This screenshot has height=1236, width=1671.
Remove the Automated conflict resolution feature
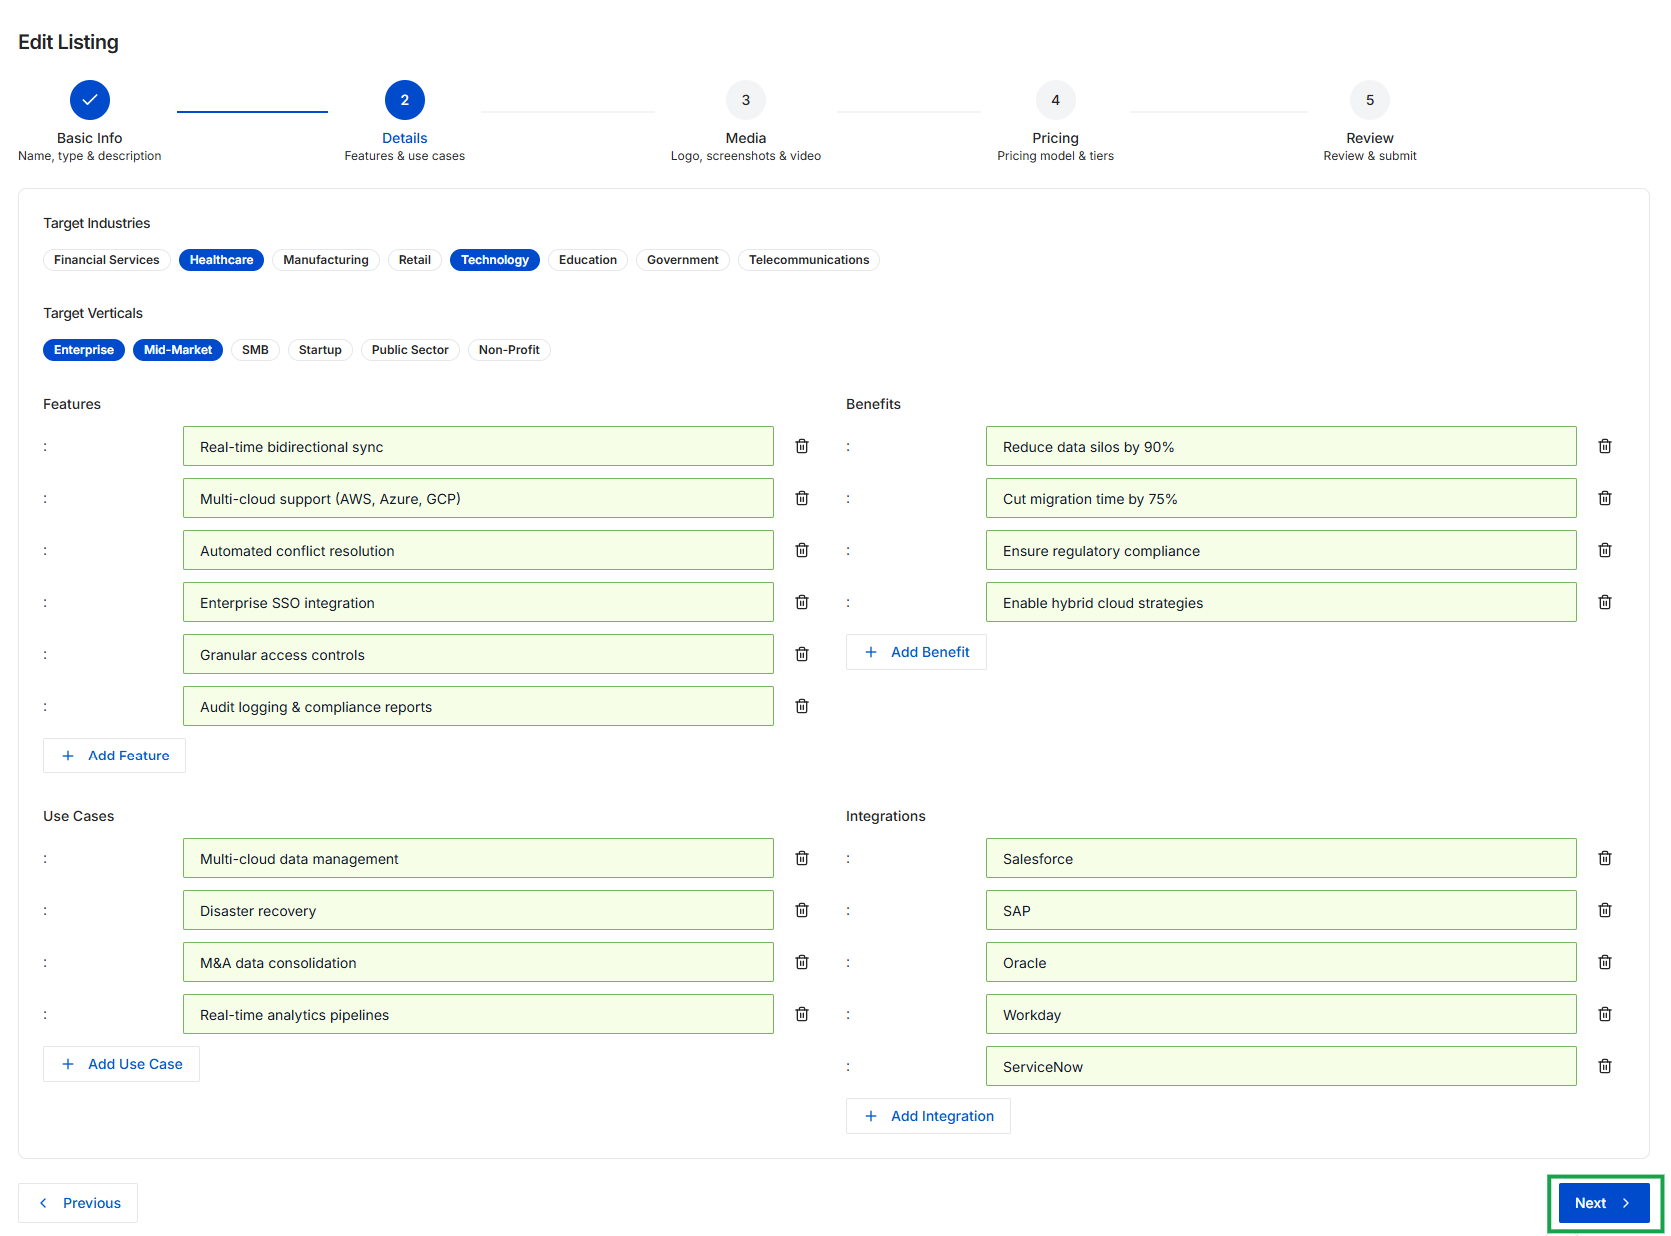coord(802,550)
